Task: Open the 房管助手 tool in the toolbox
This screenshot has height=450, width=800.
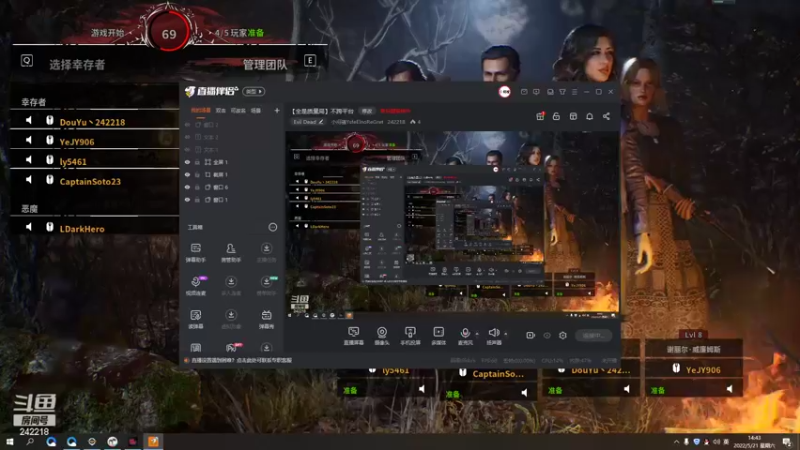Action: click(x=231, y=253)
